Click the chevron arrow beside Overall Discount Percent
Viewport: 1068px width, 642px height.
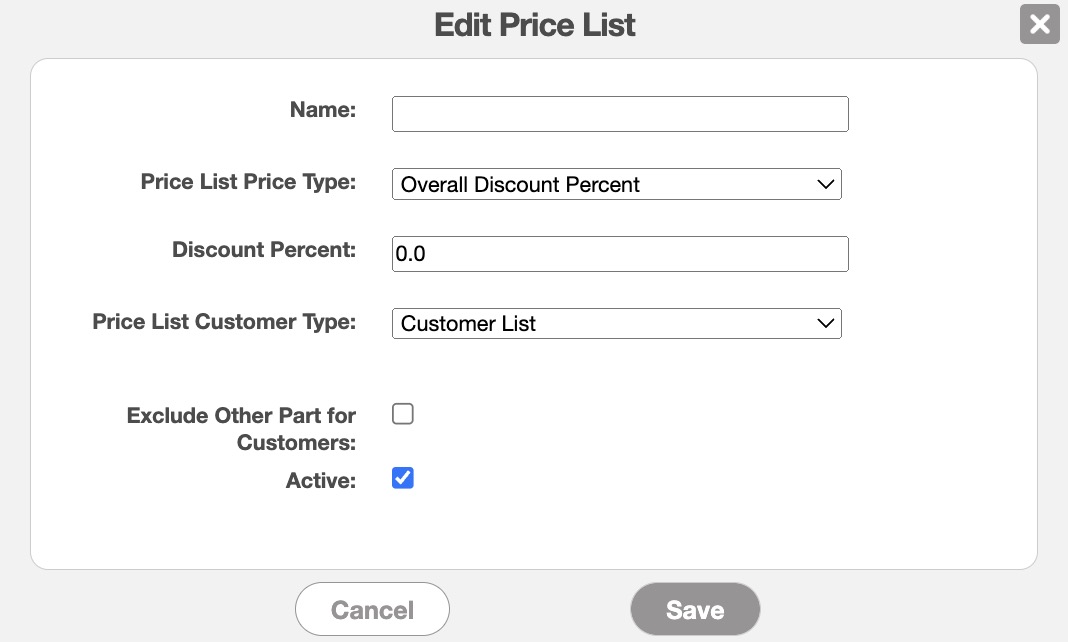[825, 184]
